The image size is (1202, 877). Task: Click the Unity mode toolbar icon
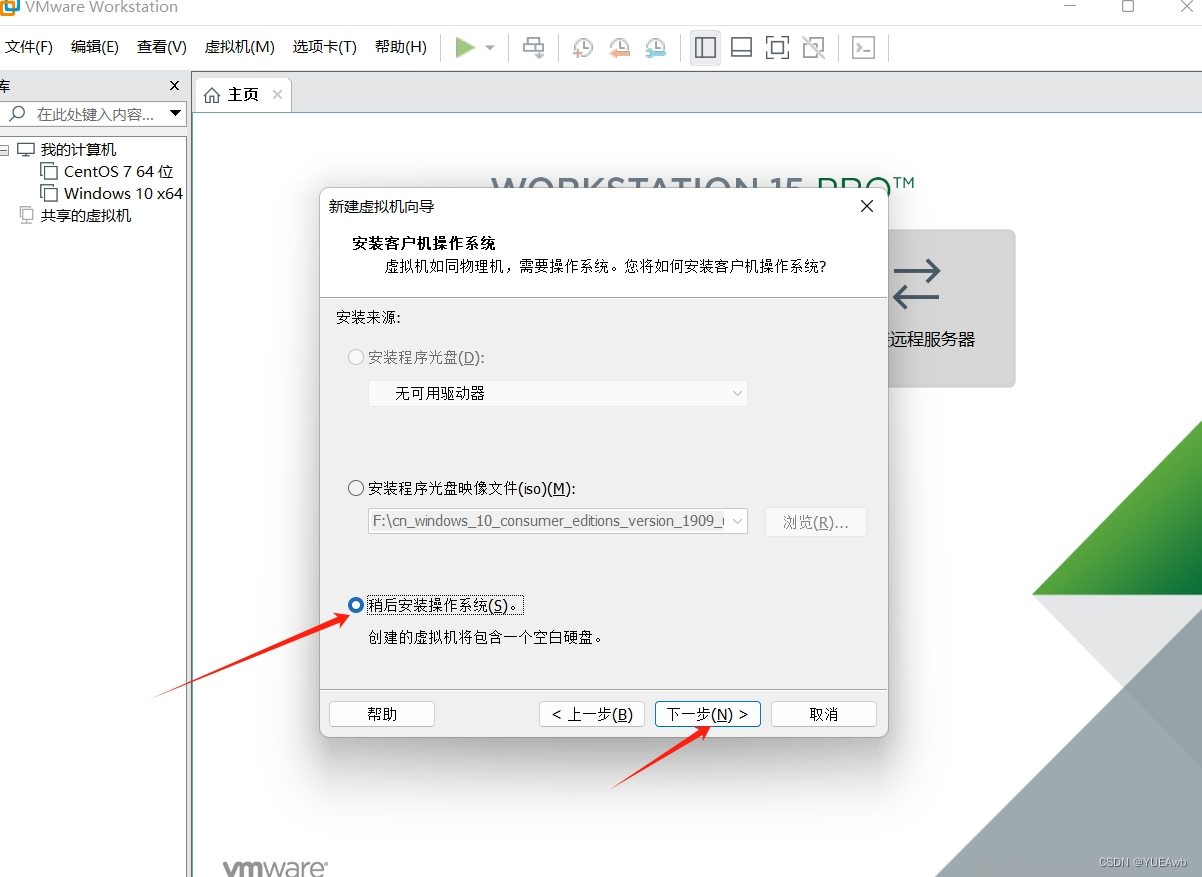pyautogui.click(x=814, y=47)
